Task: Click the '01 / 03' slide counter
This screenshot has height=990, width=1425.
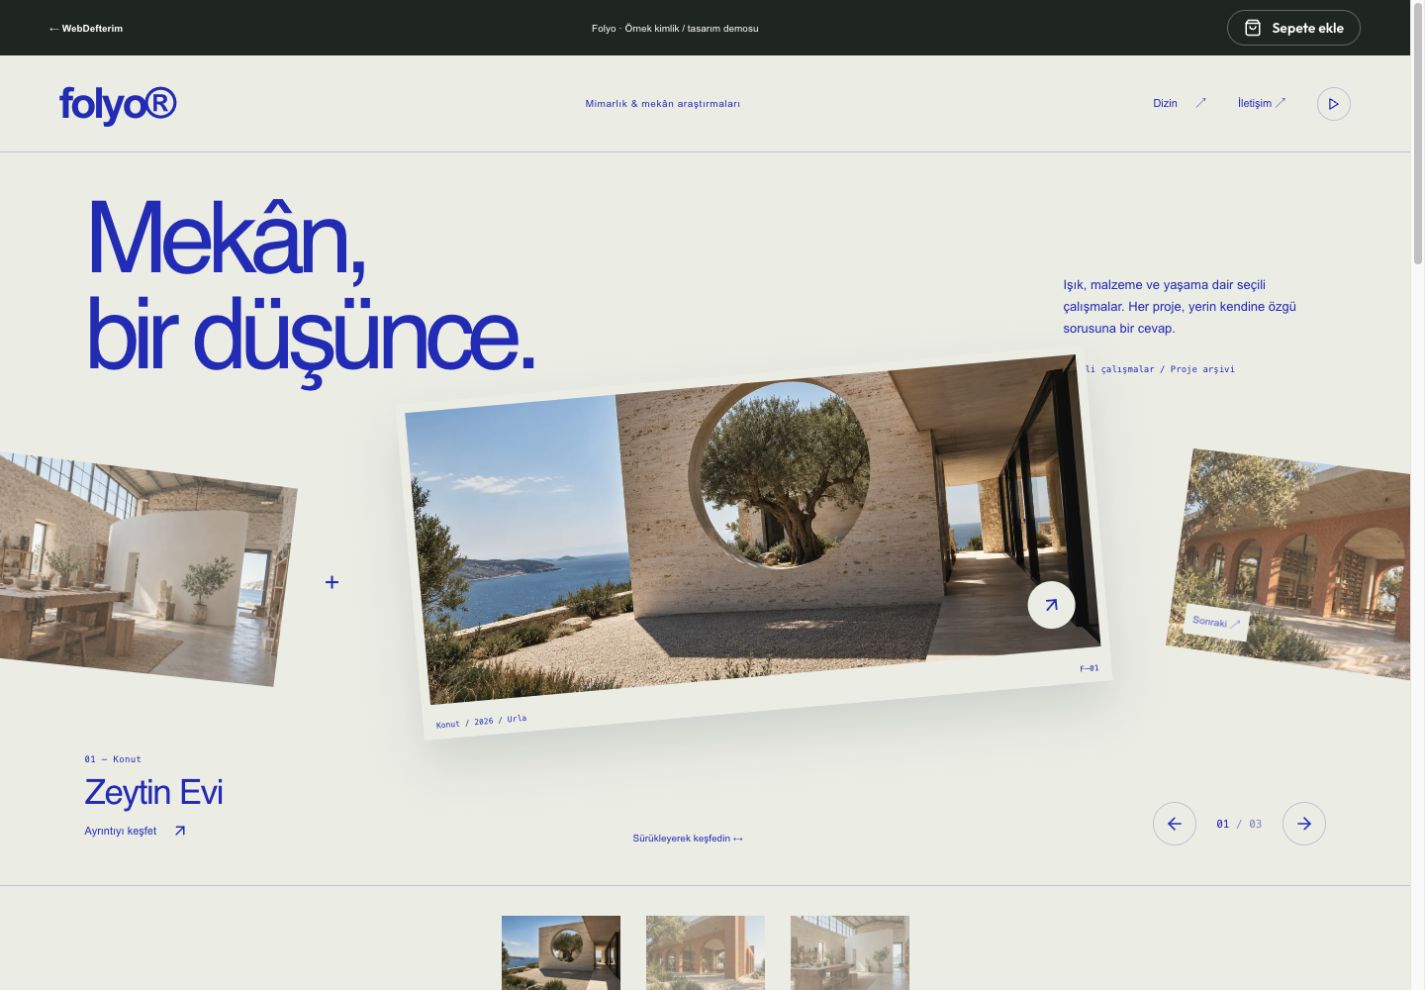Action: click(1239, 824)
